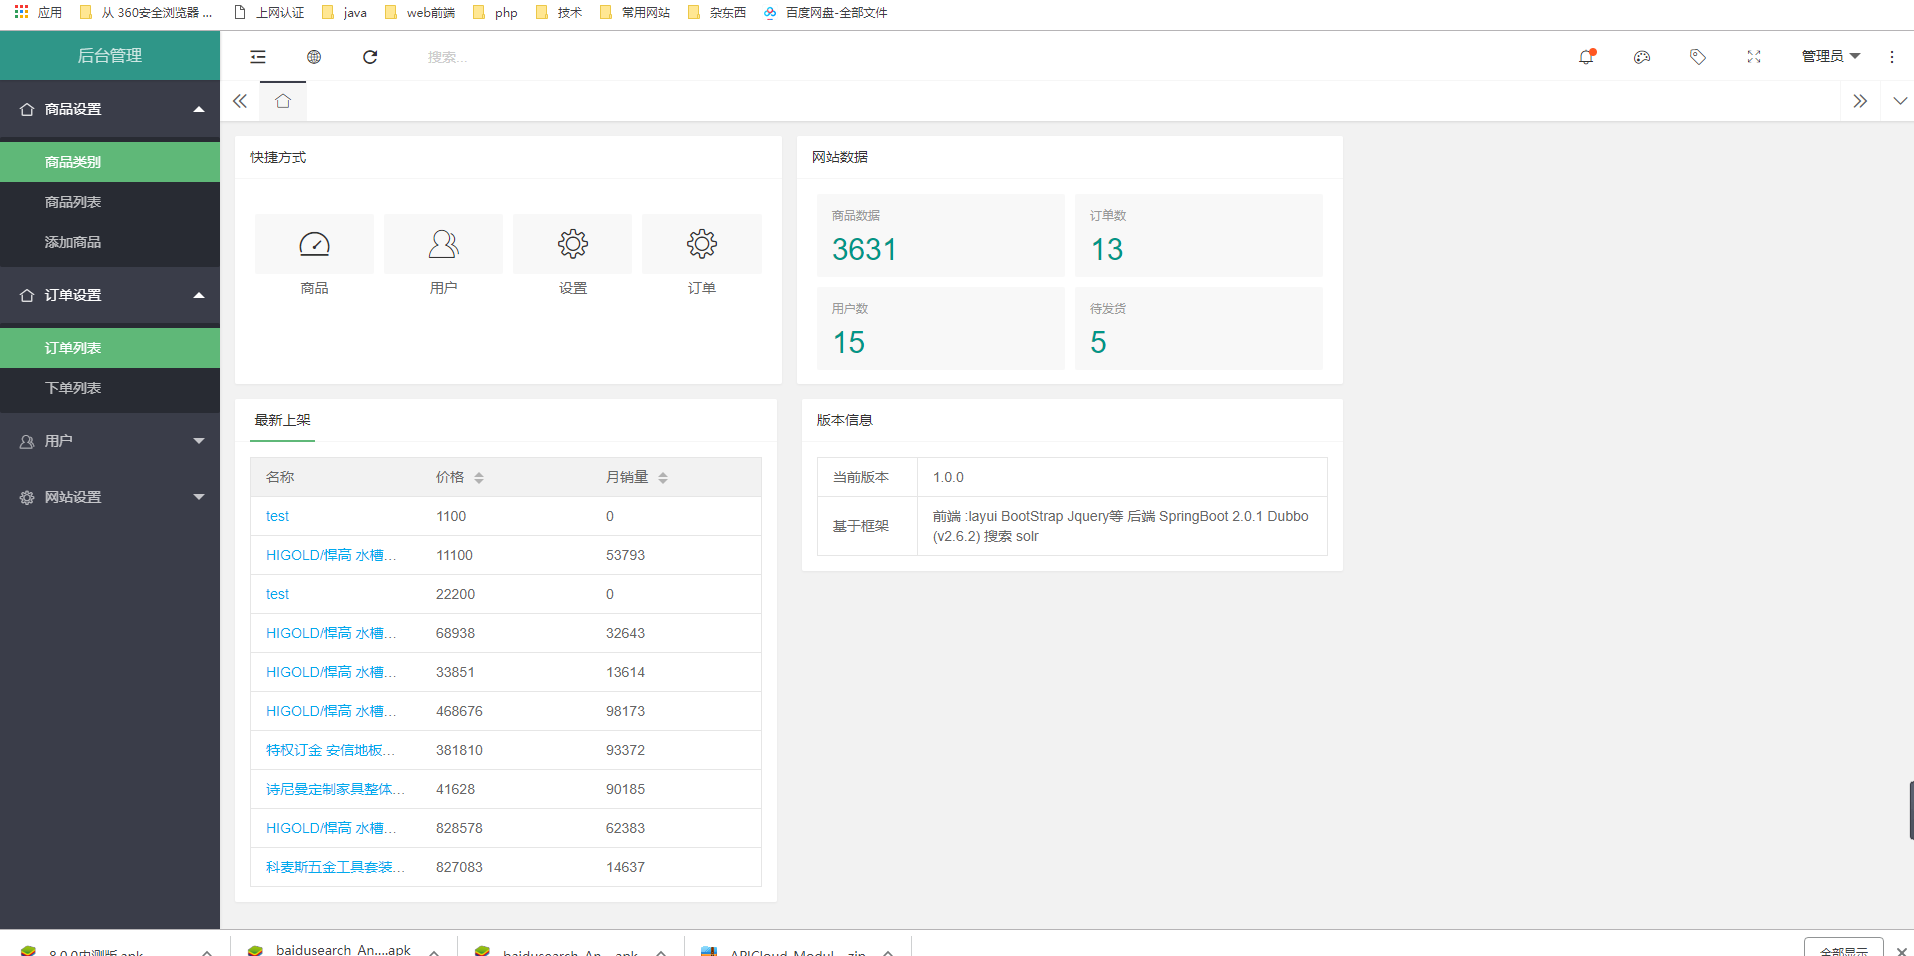This screenshot has width=1914, height=956.
Task: Open 商品类别 in sidebar
Action: (x=110, y=162)
